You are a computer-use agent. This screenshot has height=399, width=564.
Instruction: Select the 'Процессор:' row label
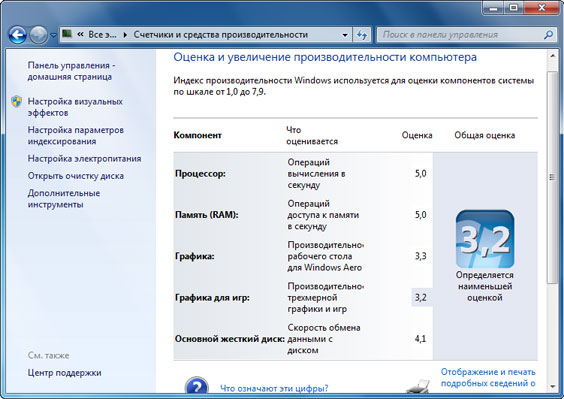pyautogui.click(x=200, y=174)
